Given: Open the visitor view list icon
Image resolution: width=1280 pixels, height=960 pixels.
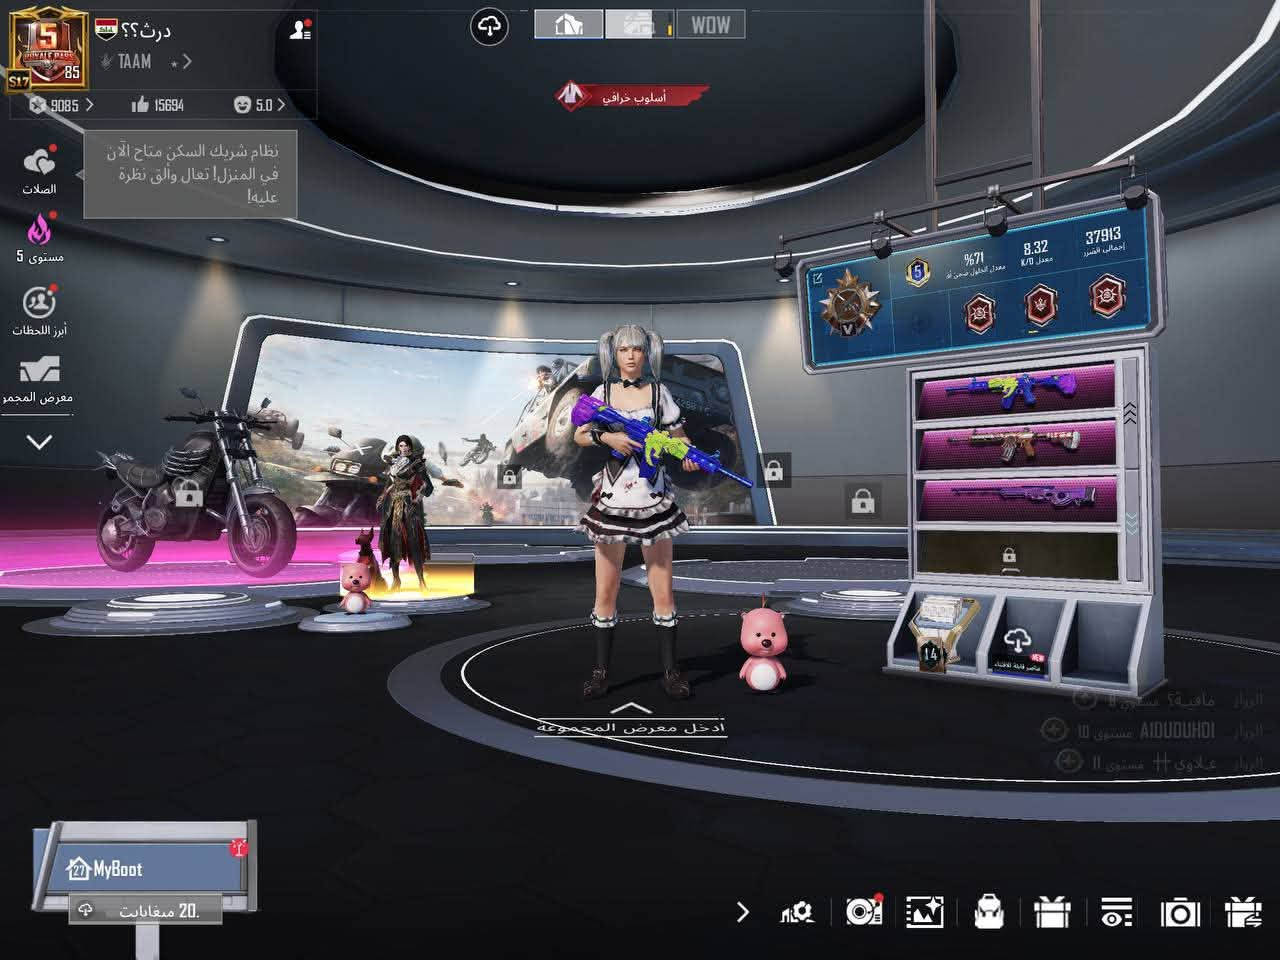Looking at the screenshot, I should tap(1116, 912).
